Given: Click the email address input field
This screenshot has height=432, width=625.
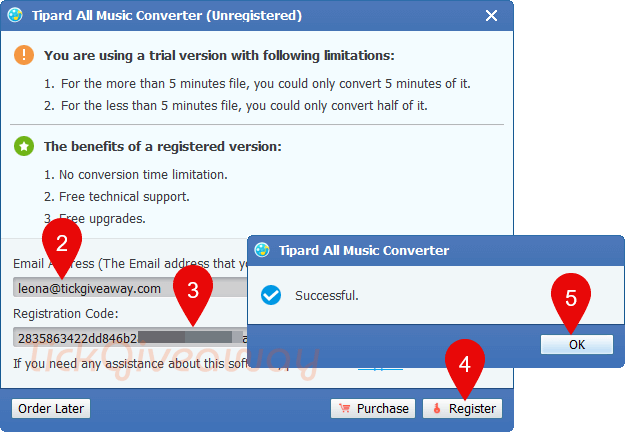Looking at the screenshot, I should (x=130, y=288).
